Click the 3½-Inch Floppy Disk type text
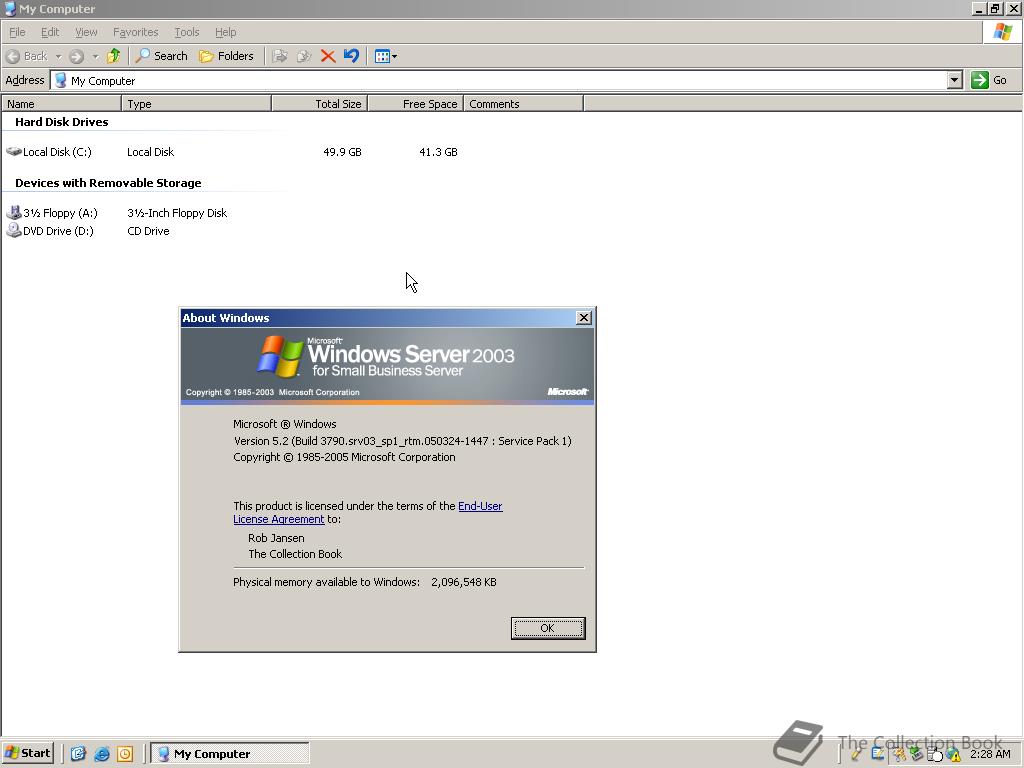Image resolution: width=1024 pixels, height=768 pixels. [x=177, y=213]
